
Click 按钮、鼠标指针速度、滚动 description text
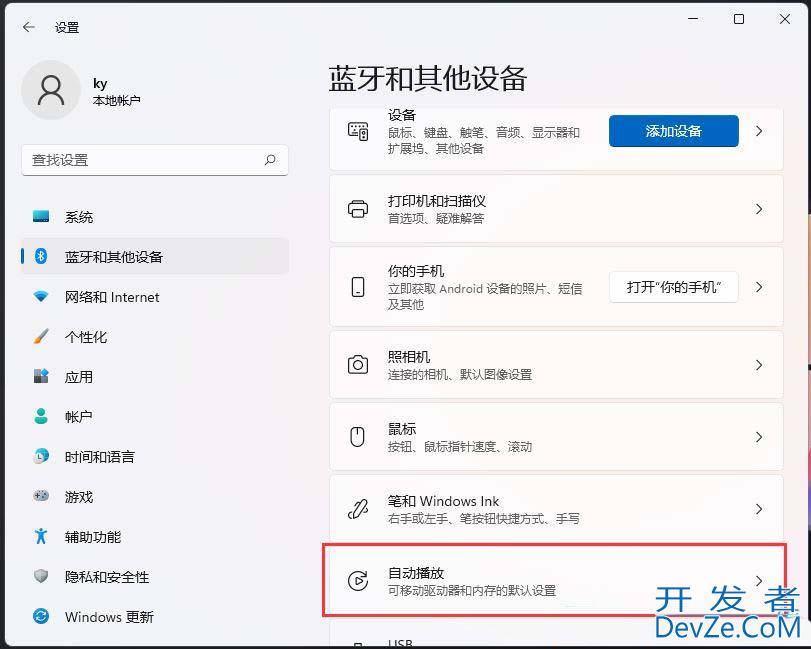point(460,446)
